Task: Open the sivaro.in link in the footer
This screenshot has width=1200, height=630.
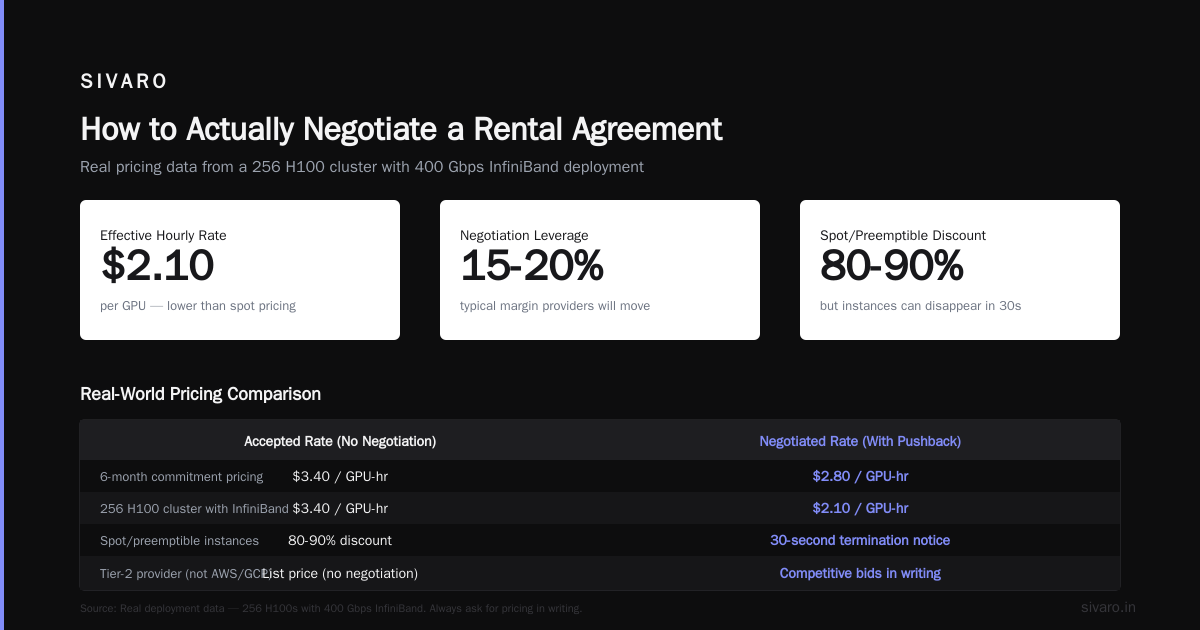Action: (1108, 607)
